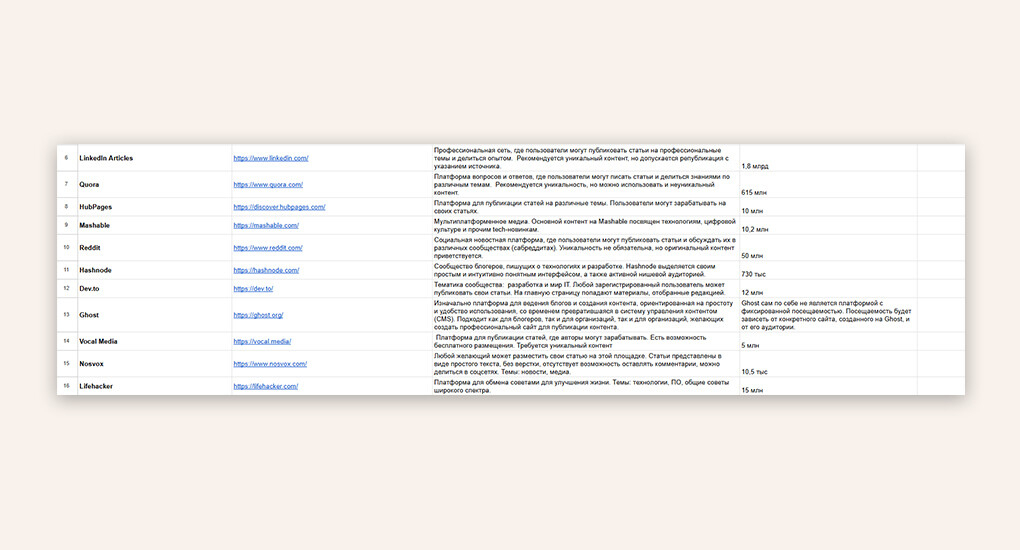Click row header number 9
The image size is (1020, 550).
[67, 225]
